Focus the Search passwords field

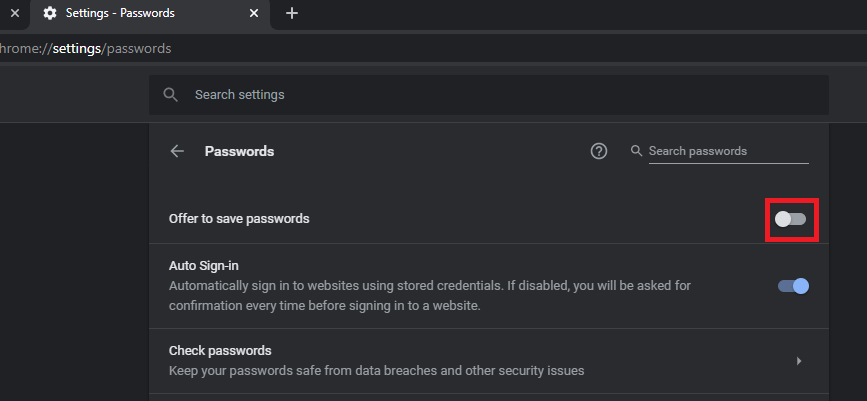tap(727, 151)
